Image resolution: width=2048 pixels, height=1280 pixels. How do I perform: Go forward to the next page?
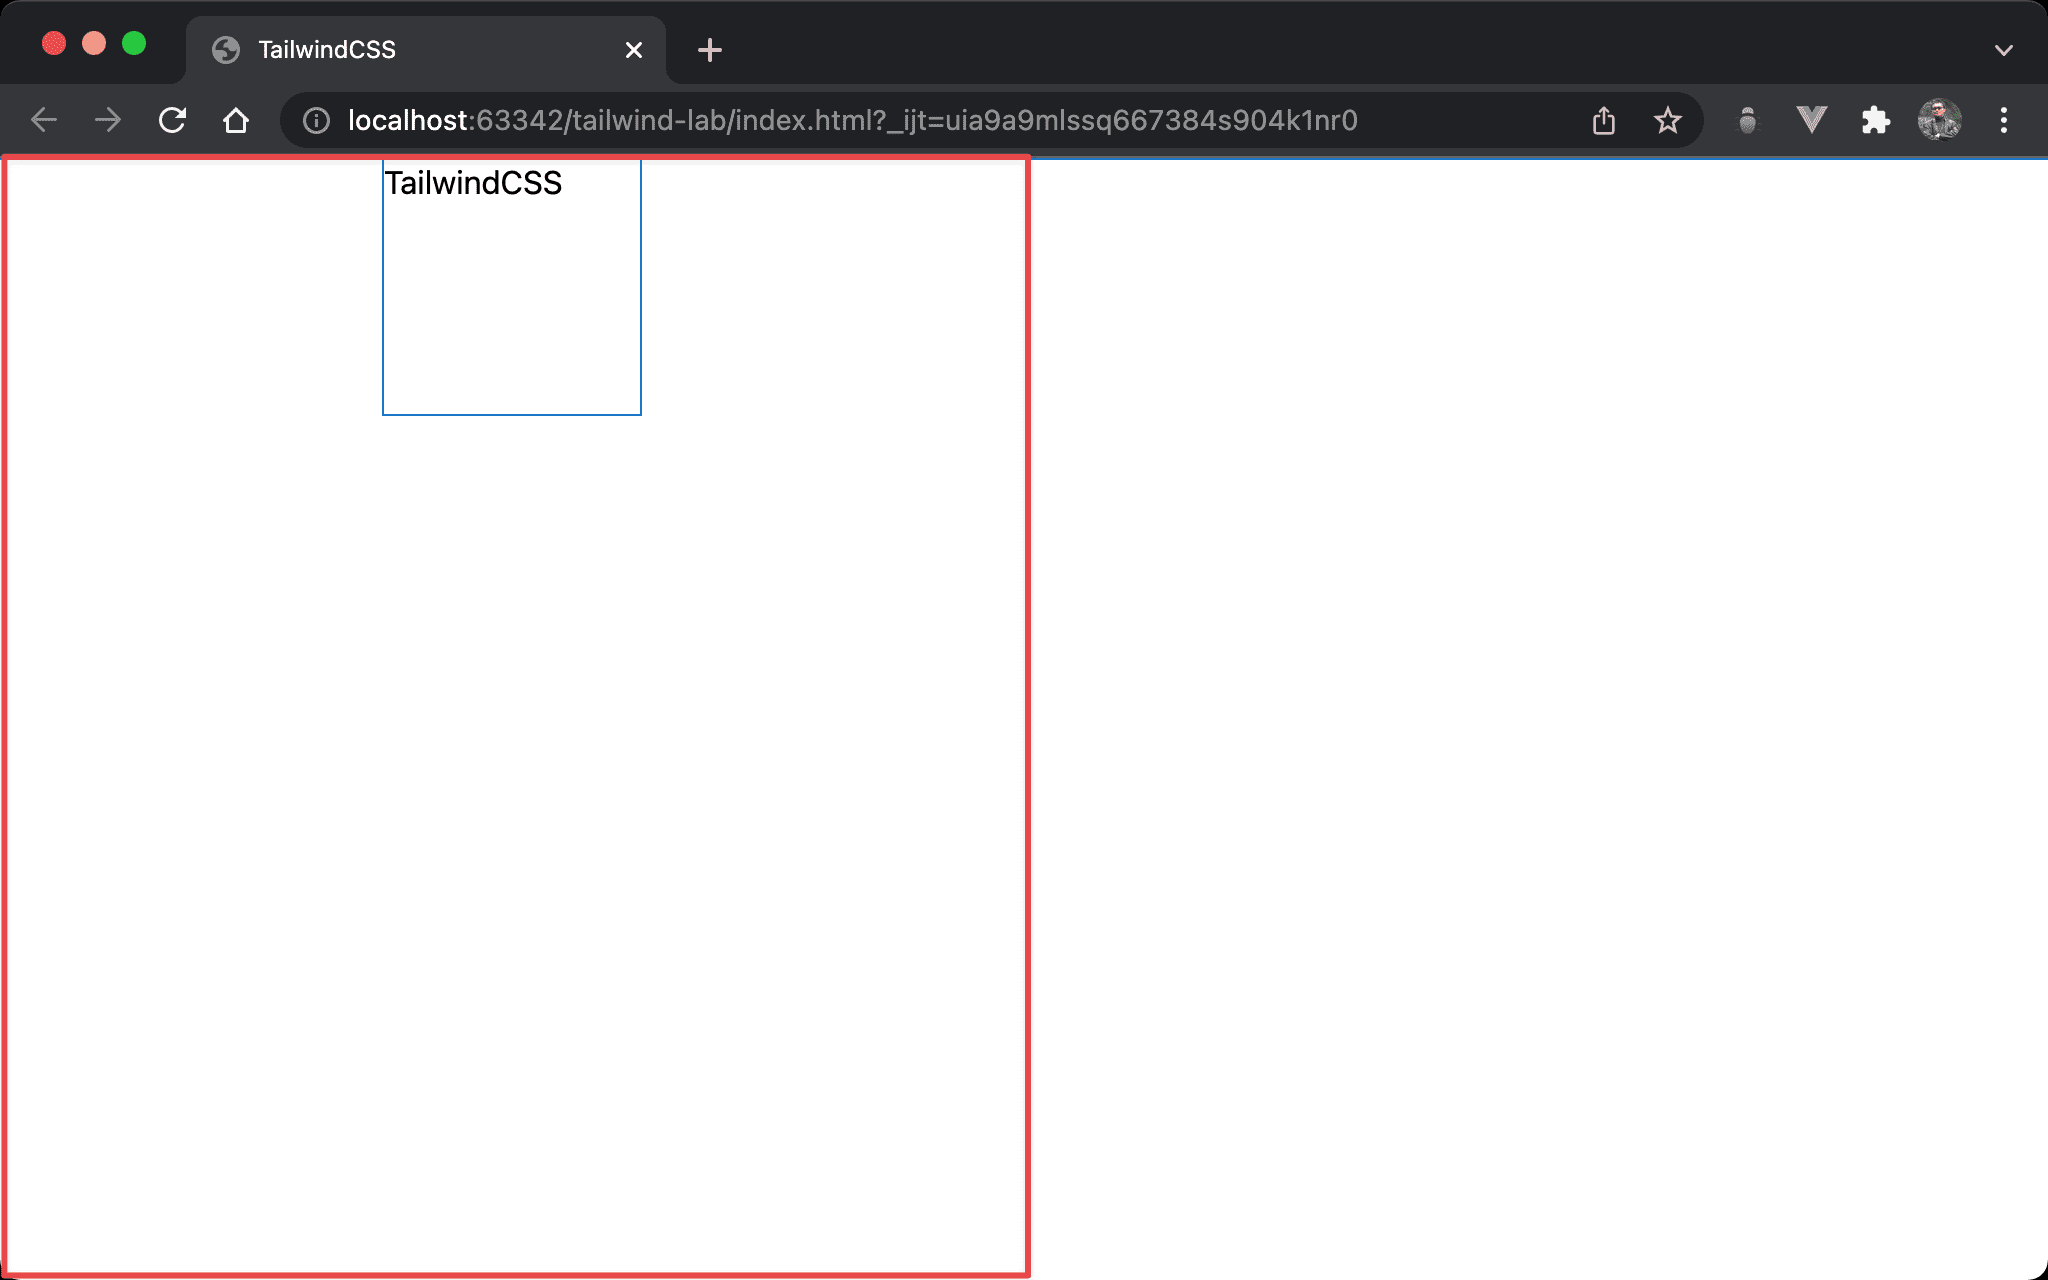click(x=108, y=121)
